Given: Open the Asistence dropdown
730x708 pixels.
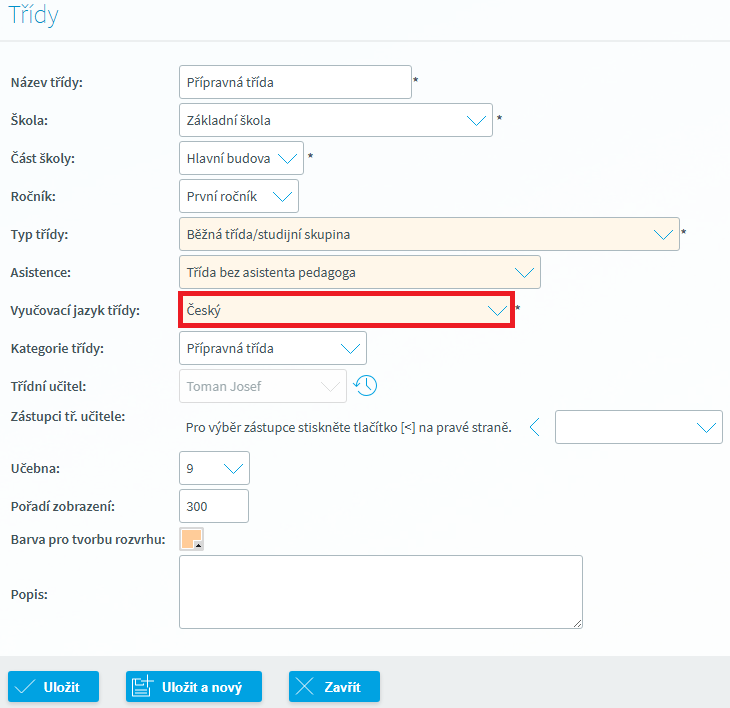Looking at the screenshot, I should tap(359, 272).
